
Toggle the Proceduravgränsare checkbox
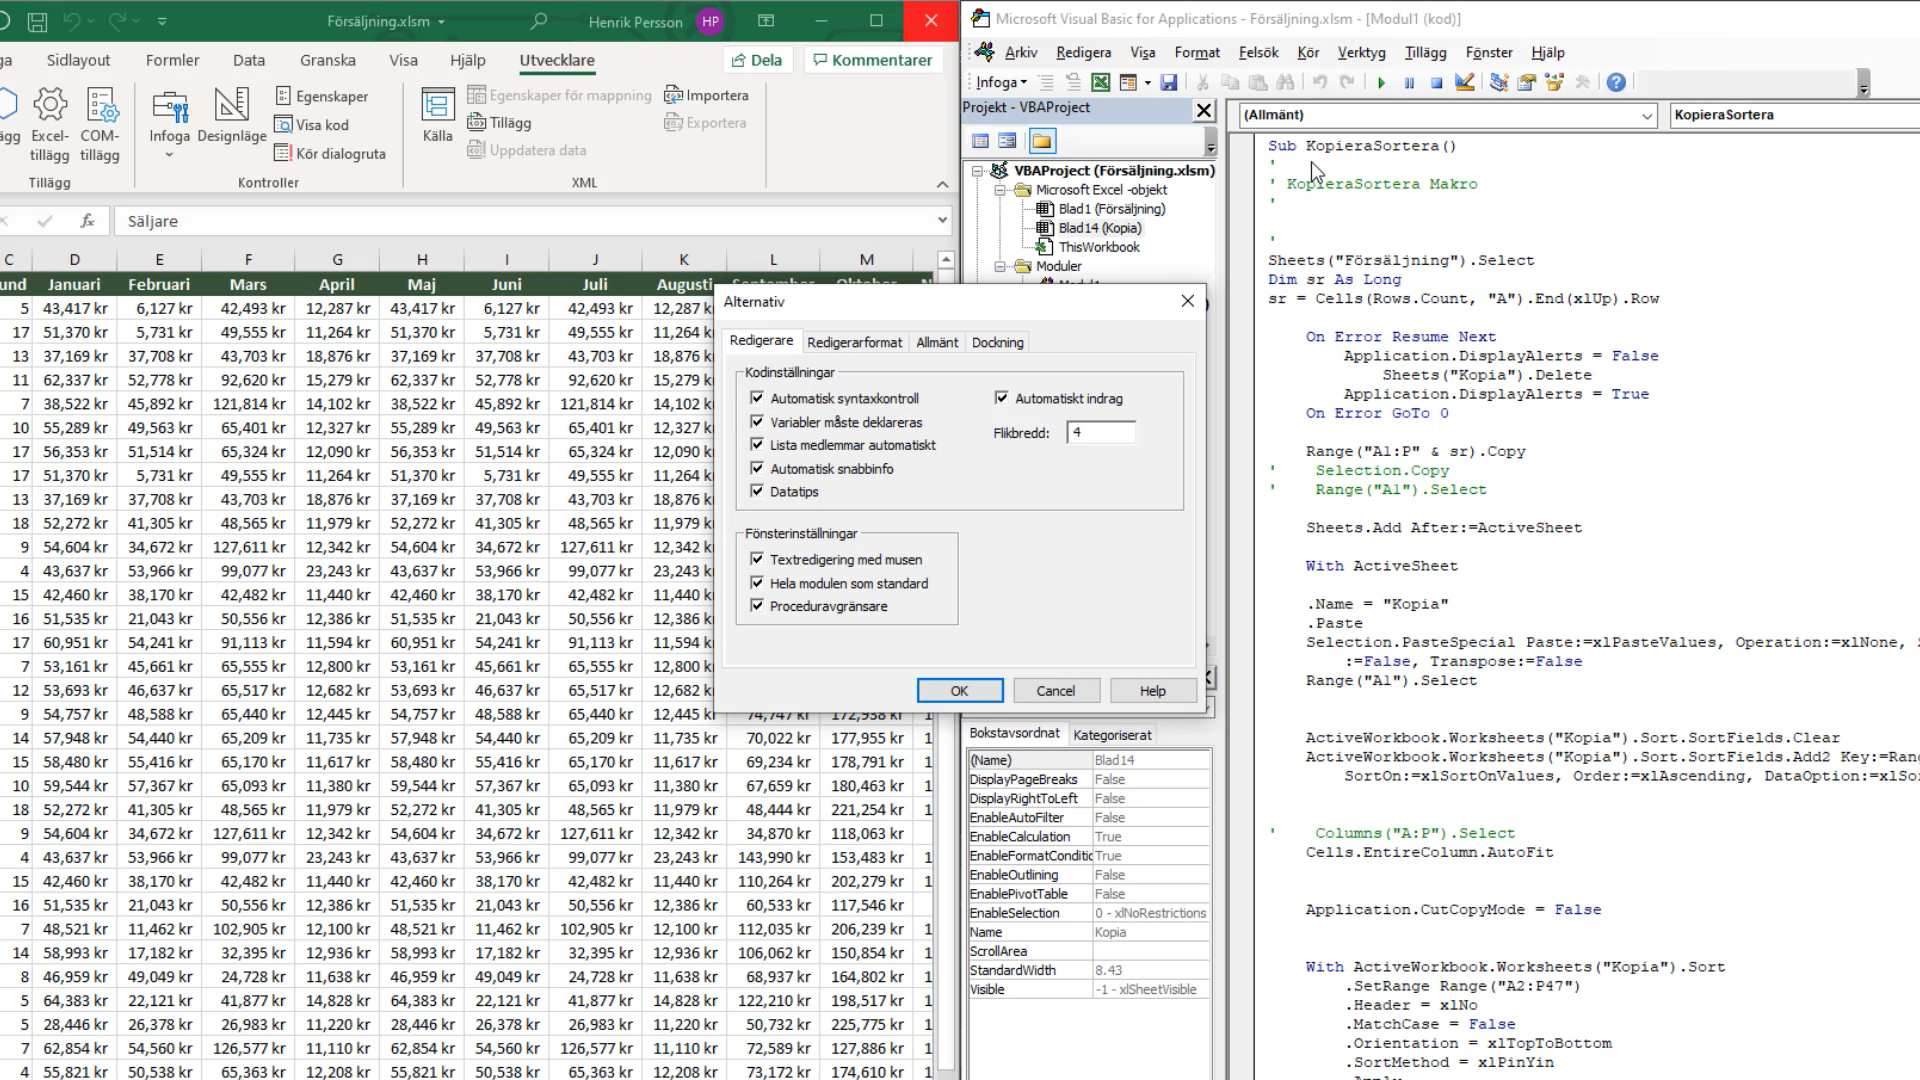click(757, 606)
